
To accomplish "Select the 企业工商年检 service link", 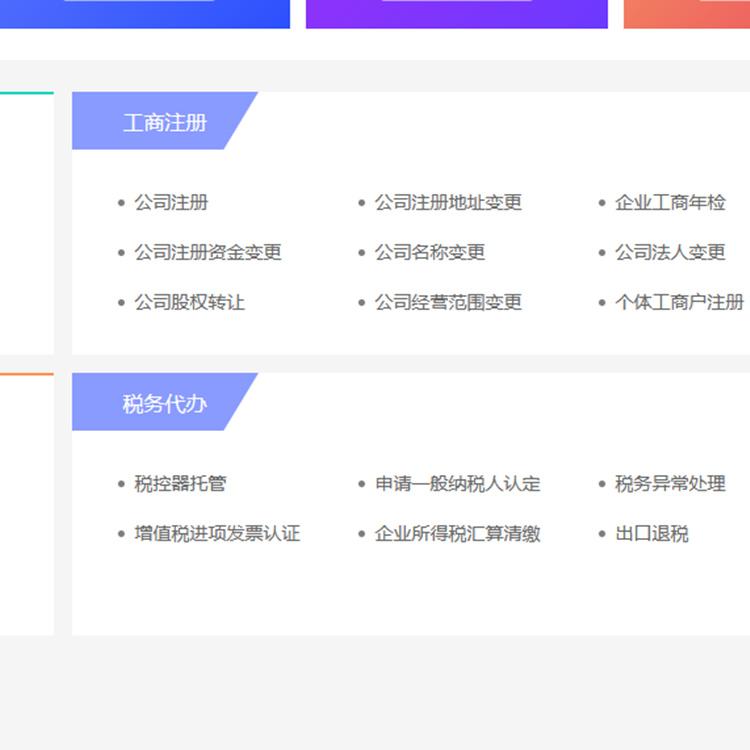I will coord(670,203).
